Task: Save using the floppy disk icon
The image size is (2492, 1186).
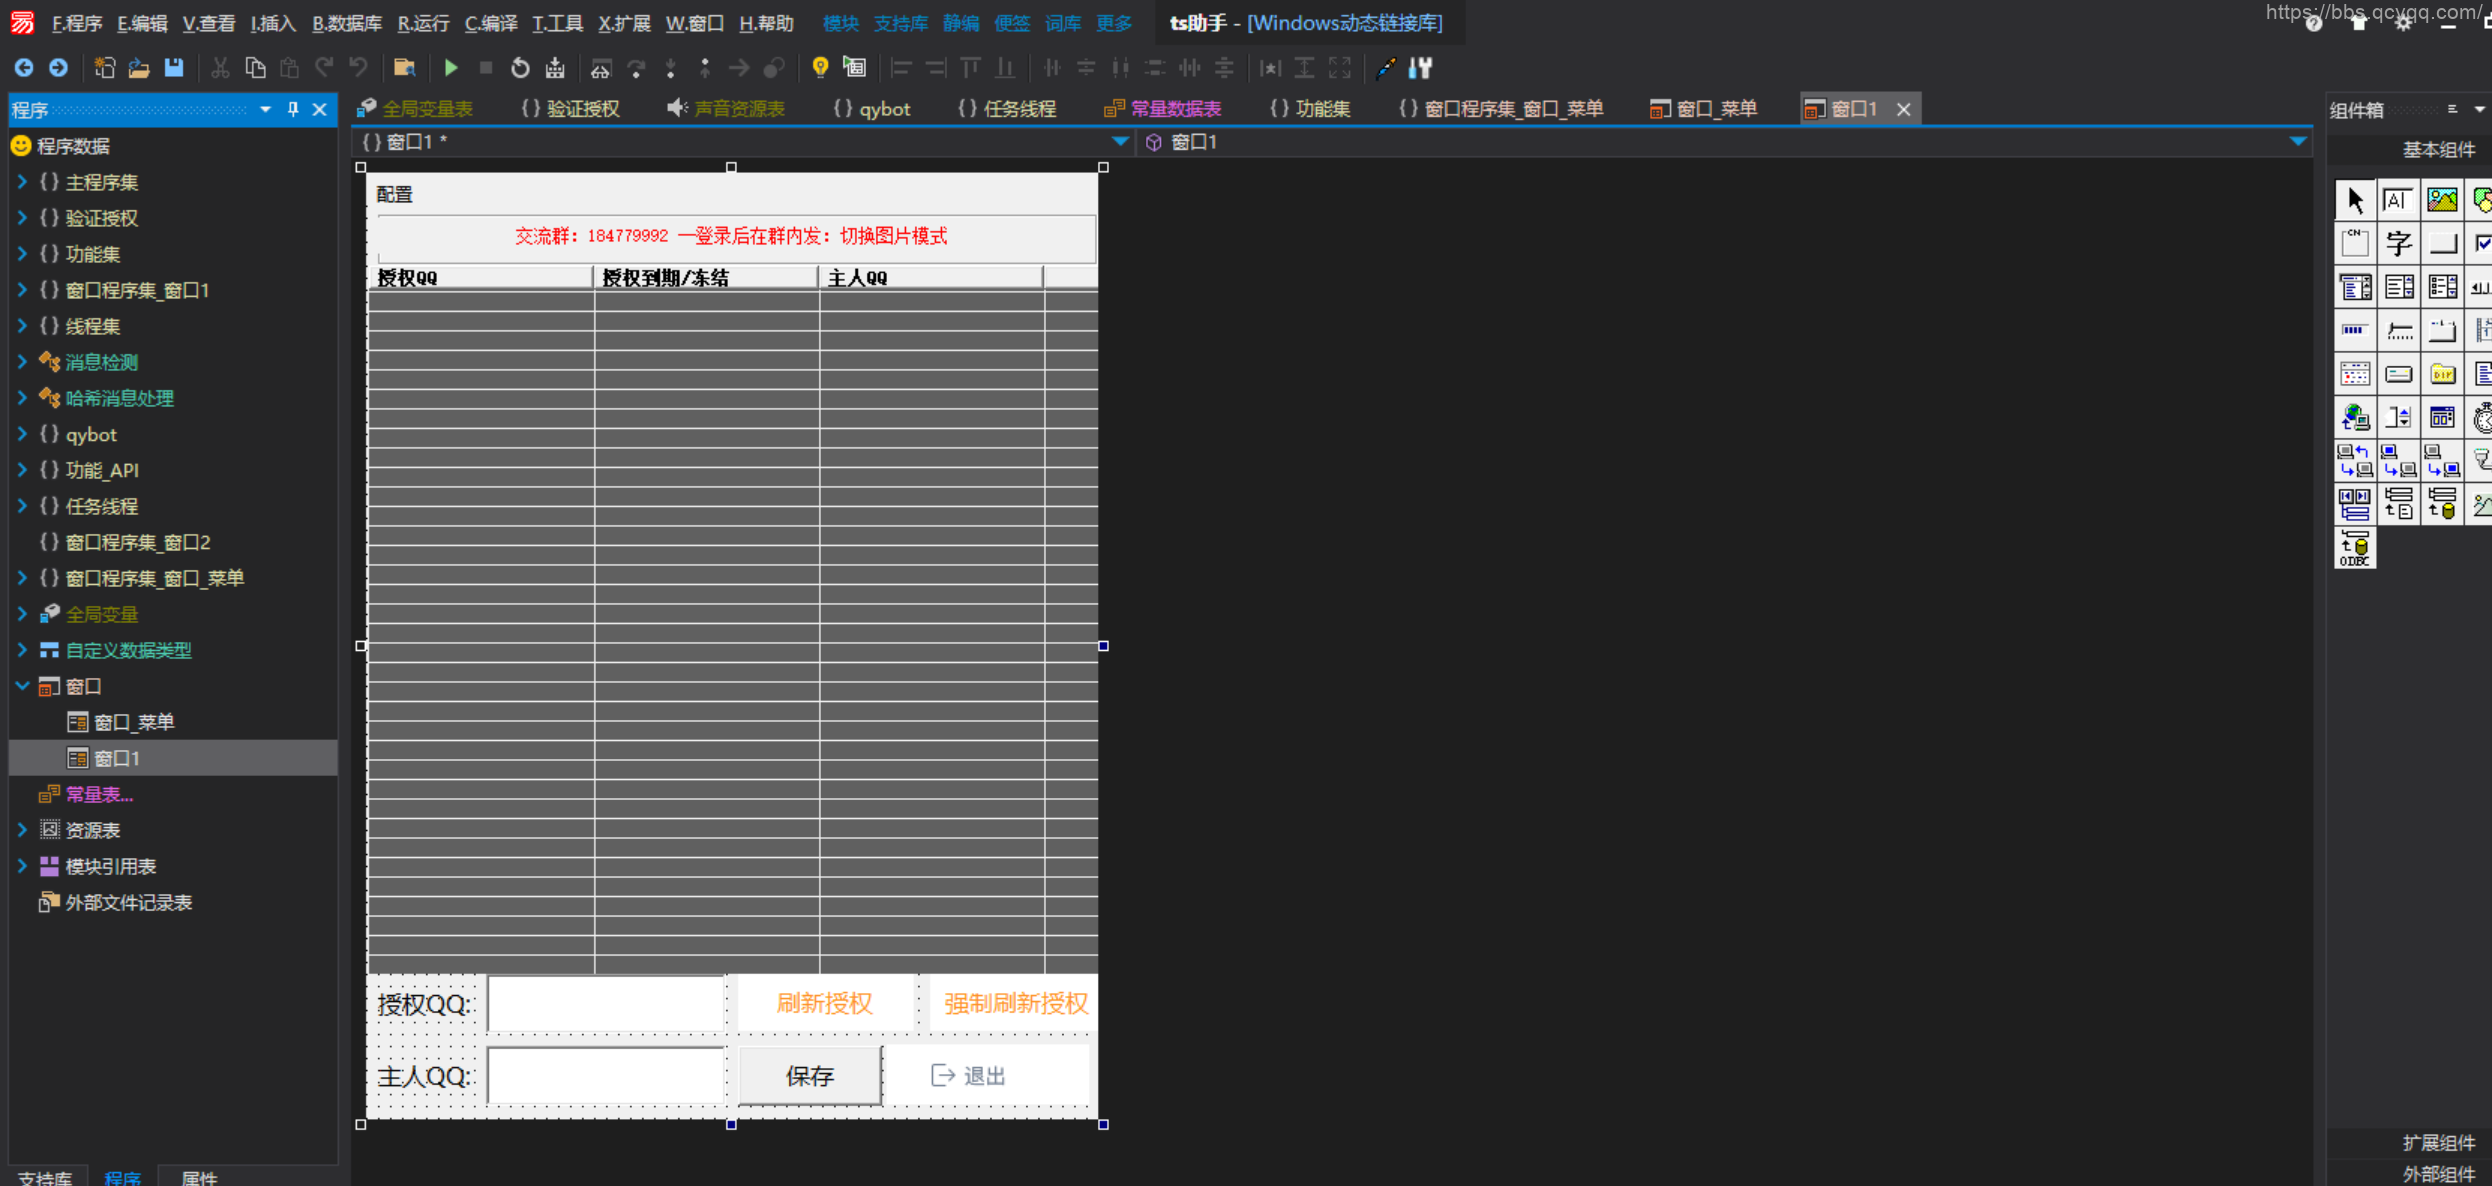Action: 174,68
